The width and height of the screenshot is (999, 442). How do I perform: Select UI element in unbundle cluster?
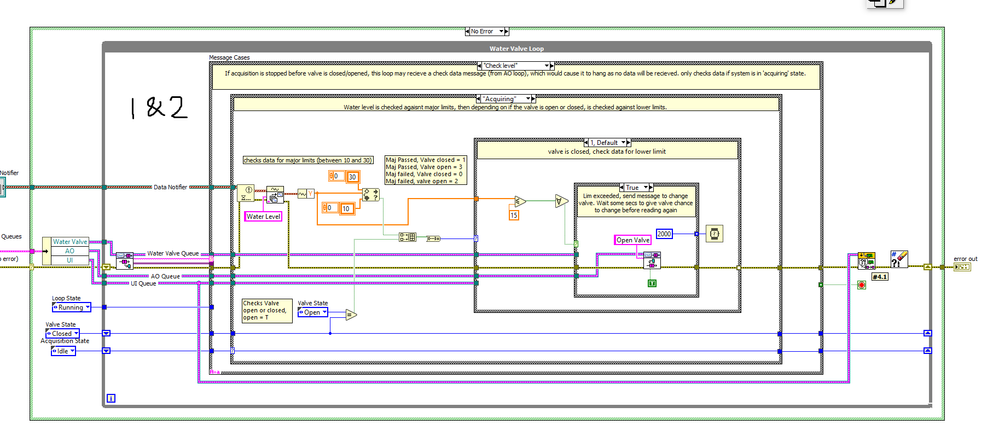point(69,260)
